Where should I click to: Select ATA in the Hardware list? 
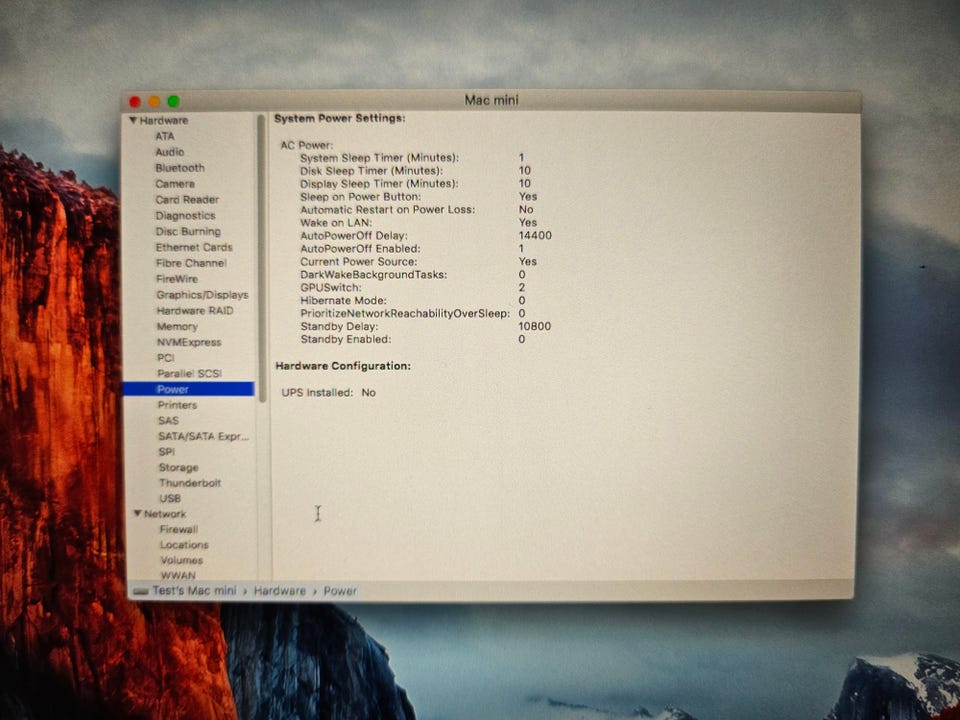(x=165, y=136)
